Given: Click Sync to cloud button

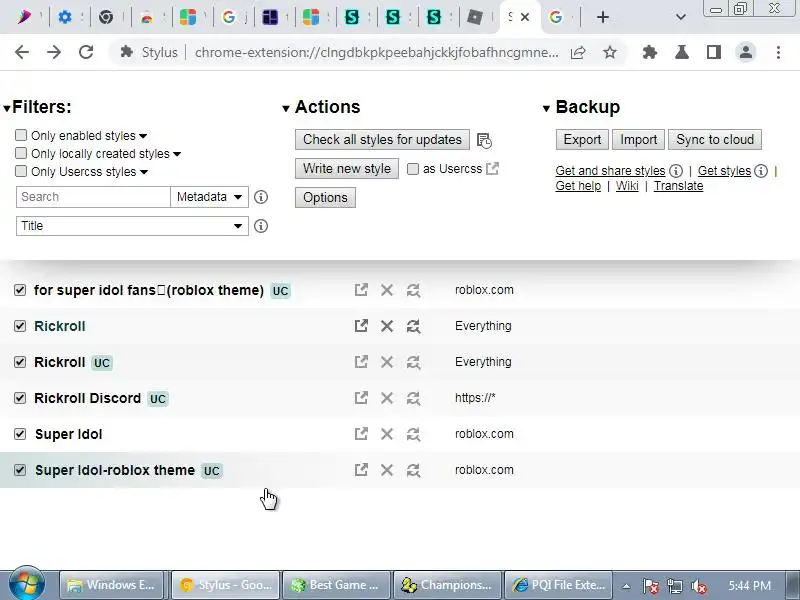Looking at the screenshot, I should [715, 139].
